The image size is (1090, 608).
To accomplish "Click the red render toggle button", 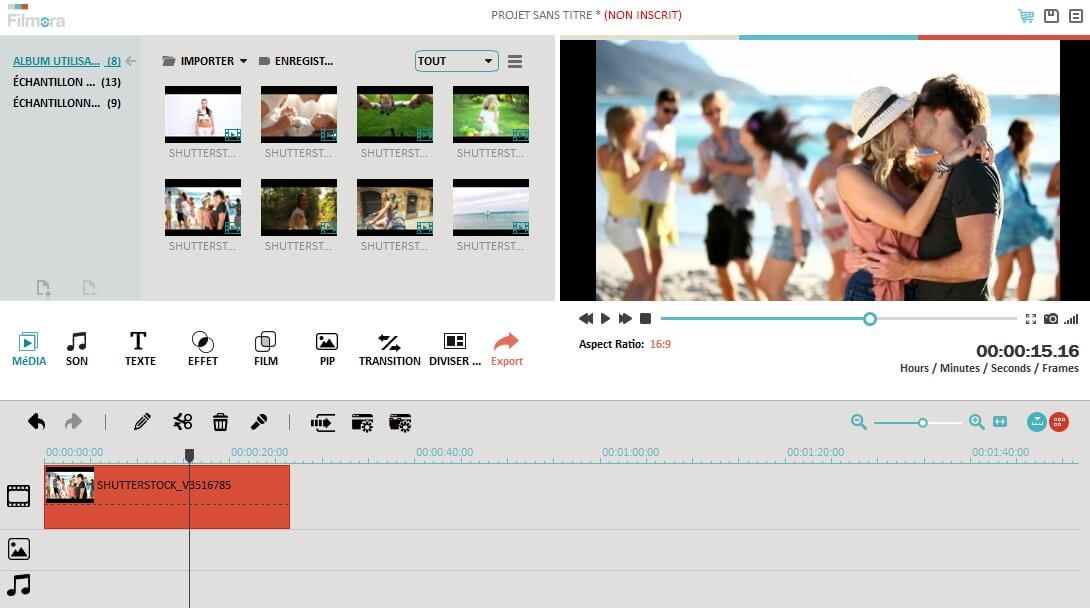I will coord(1058,422).
